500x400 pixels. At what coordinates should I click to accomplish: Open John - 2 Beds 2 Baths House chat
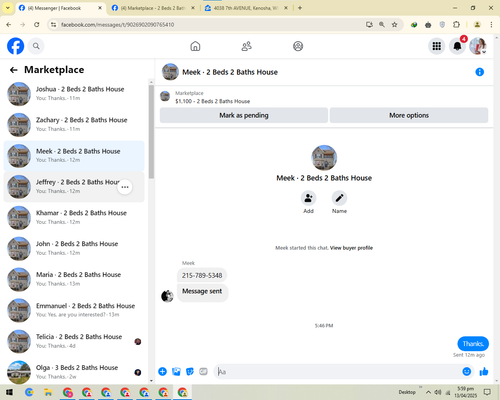tap(74, 249)
